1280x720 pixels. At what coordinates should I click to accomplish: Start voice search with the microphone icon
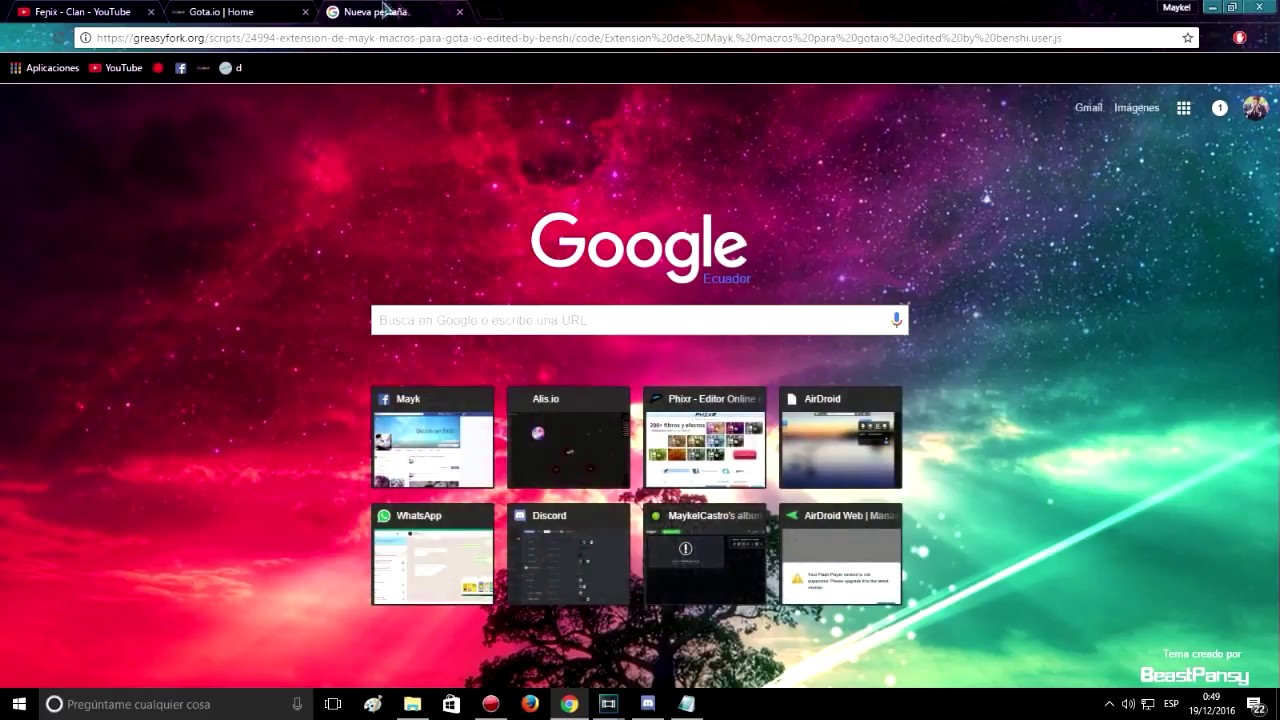coord(897,320)
